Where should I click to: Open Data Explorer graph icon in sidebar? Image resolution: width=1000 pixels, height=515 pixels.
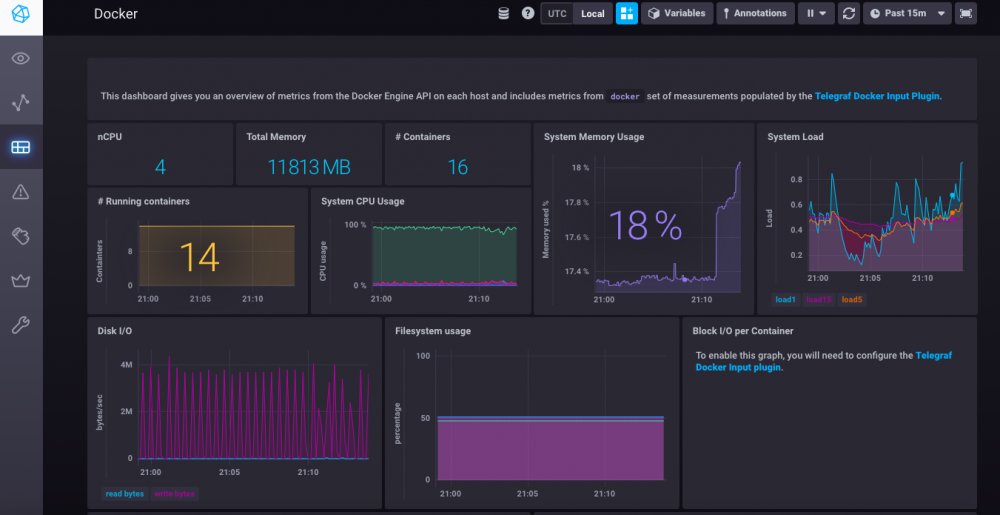click(21, 102)
